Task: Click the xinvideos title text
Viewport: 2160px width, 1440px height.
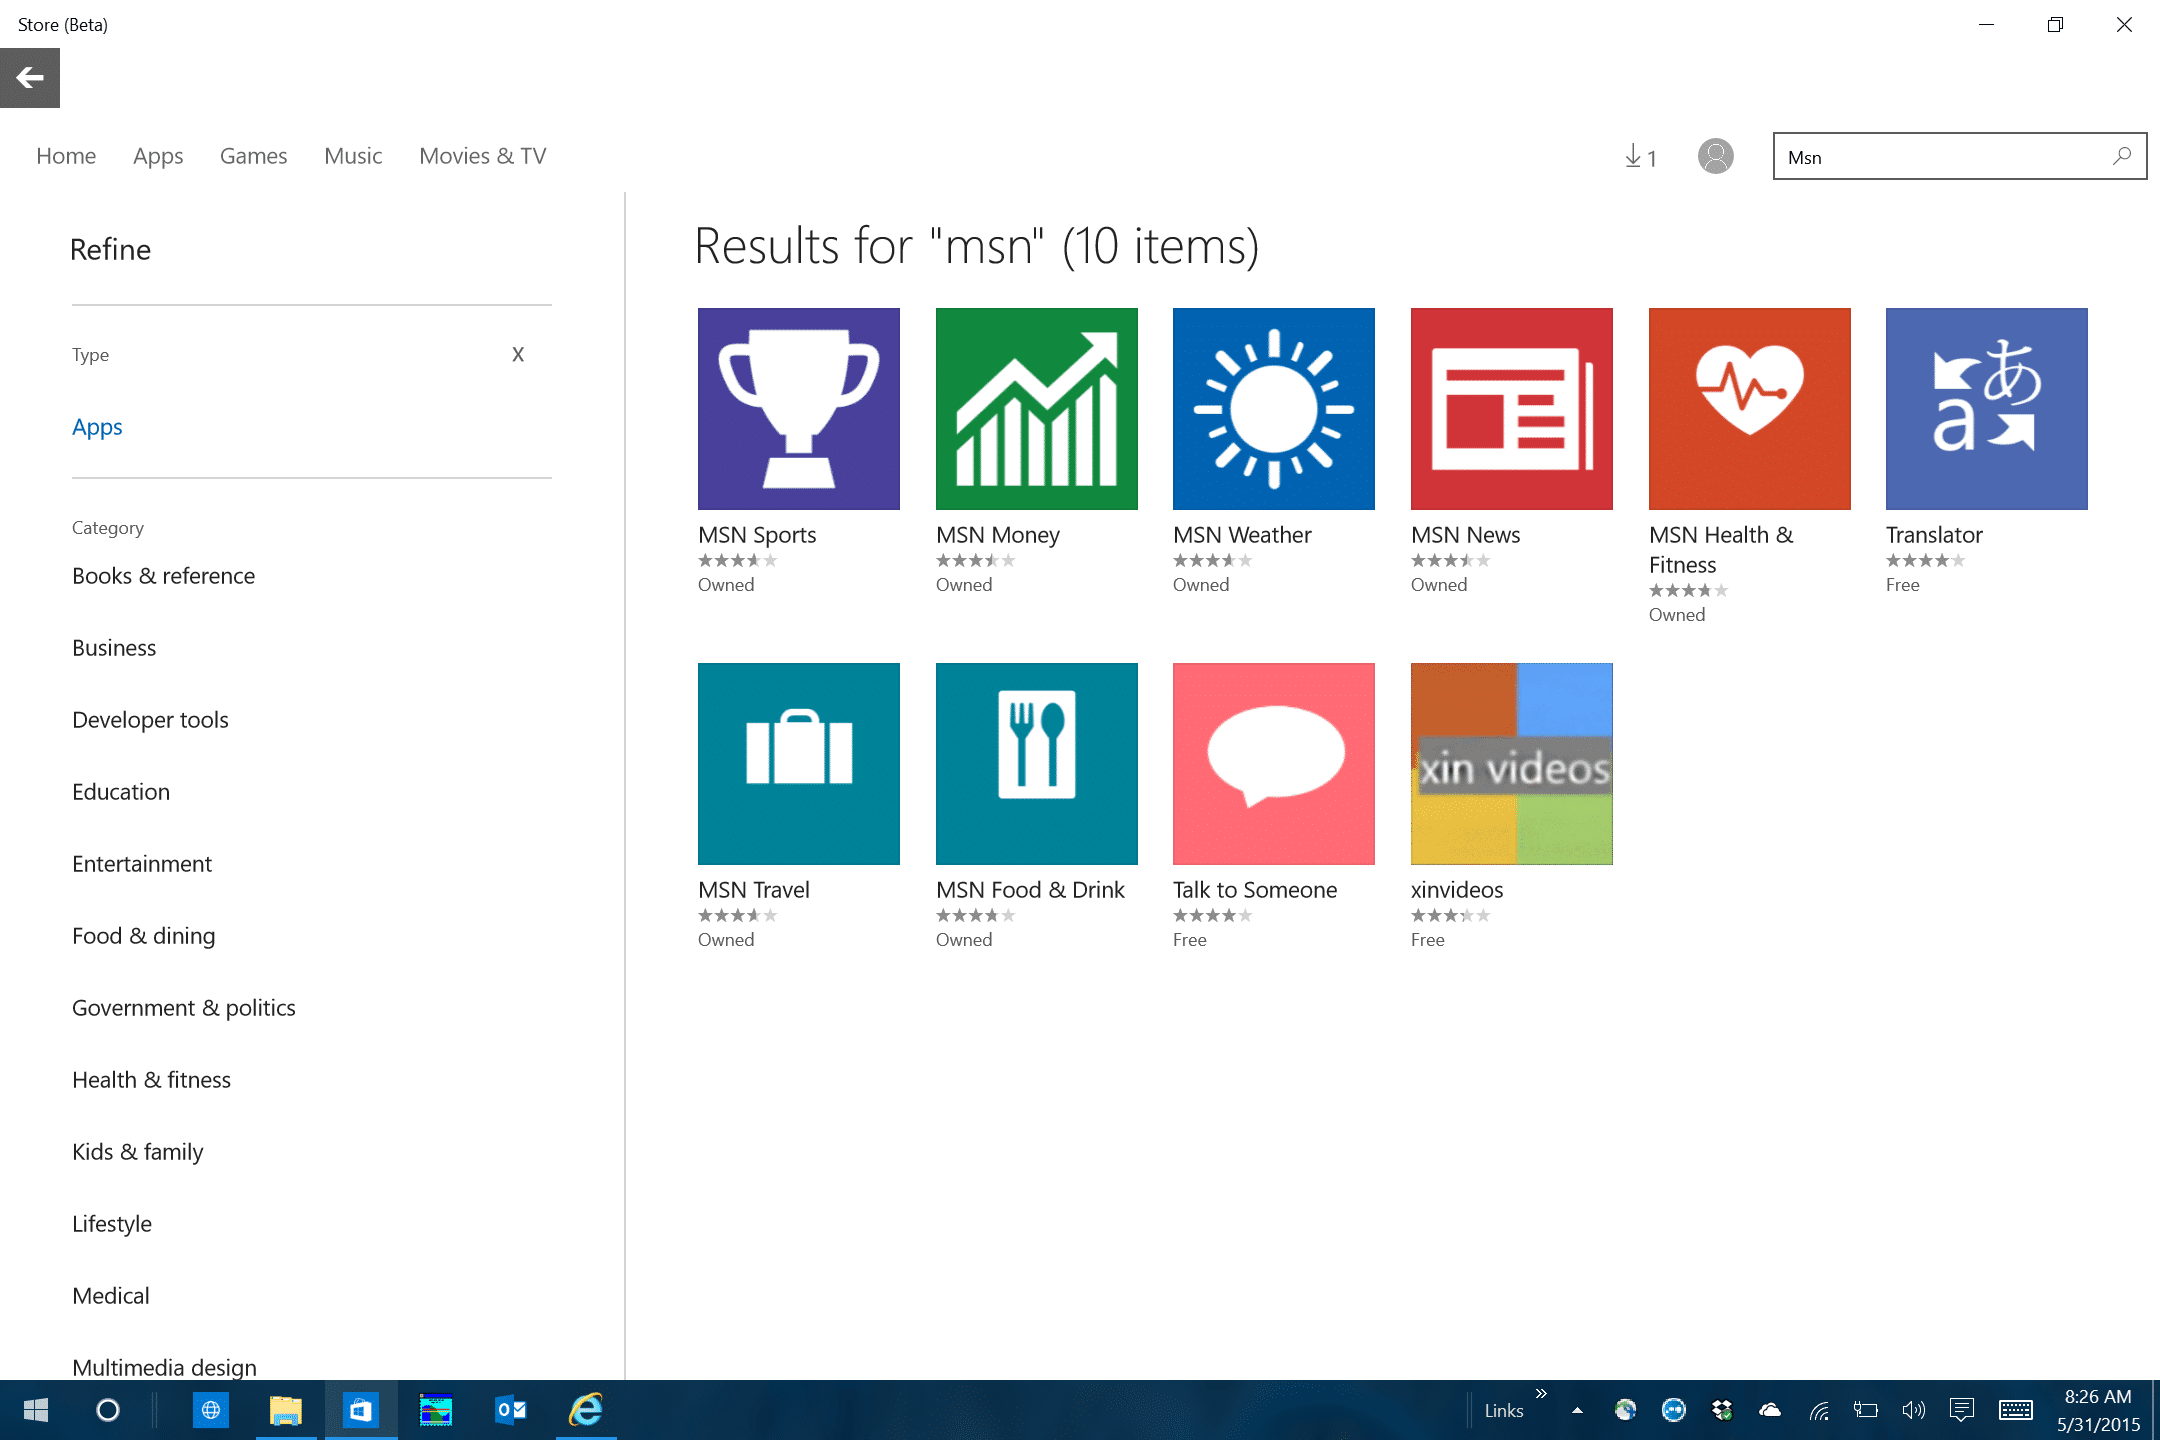Action: pyautogui.click(x=1456, y=890)
